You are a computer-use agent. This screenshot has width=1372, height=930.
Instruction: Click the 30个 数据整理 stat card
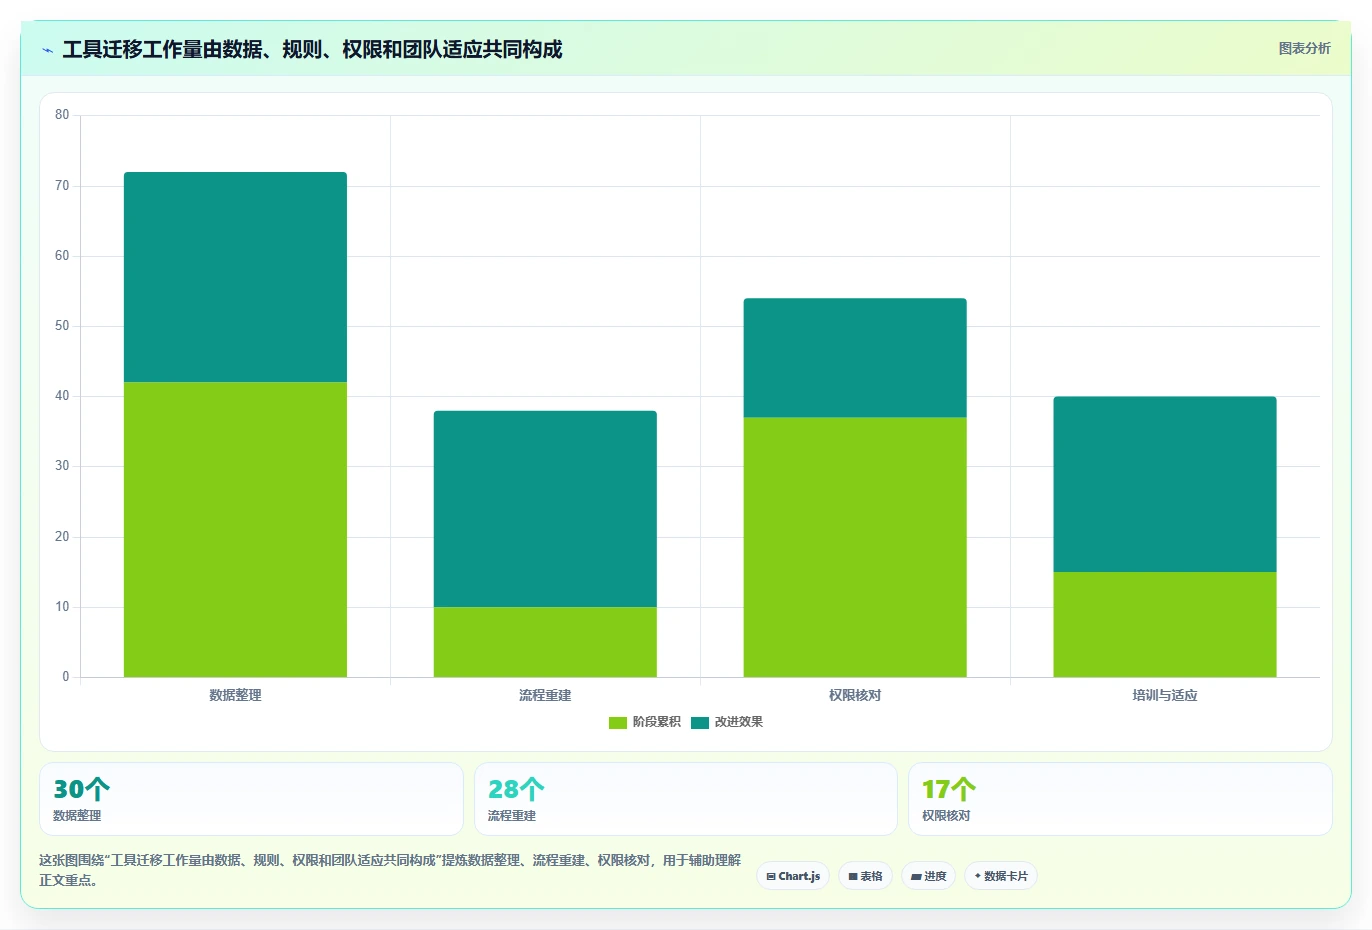[251, 799]
